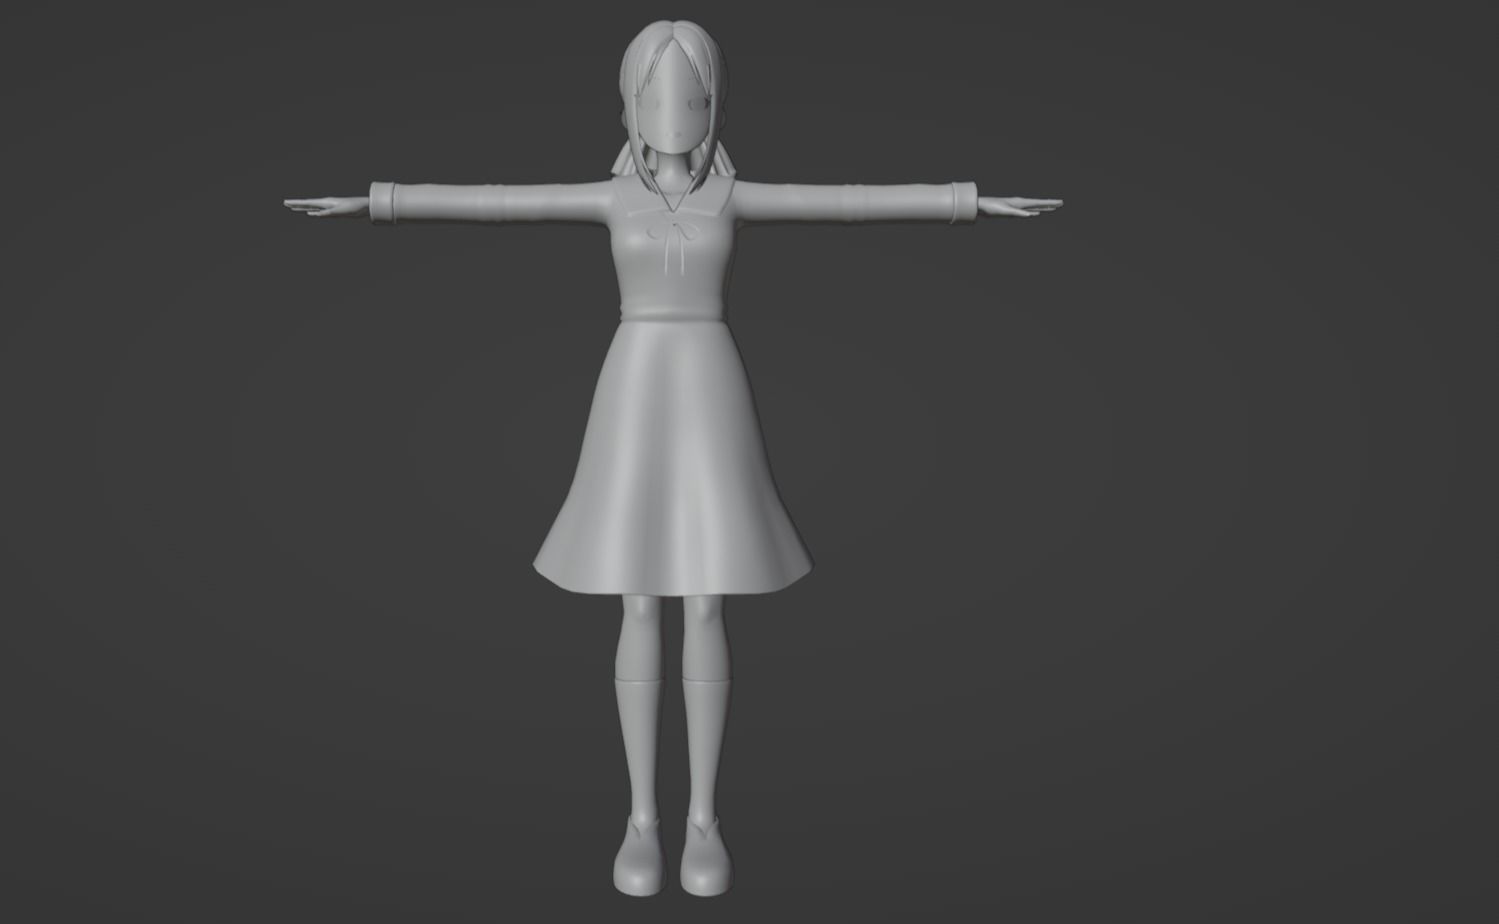Select the shoe on the viewer's right
The image size is (1499, 924).
705,855
